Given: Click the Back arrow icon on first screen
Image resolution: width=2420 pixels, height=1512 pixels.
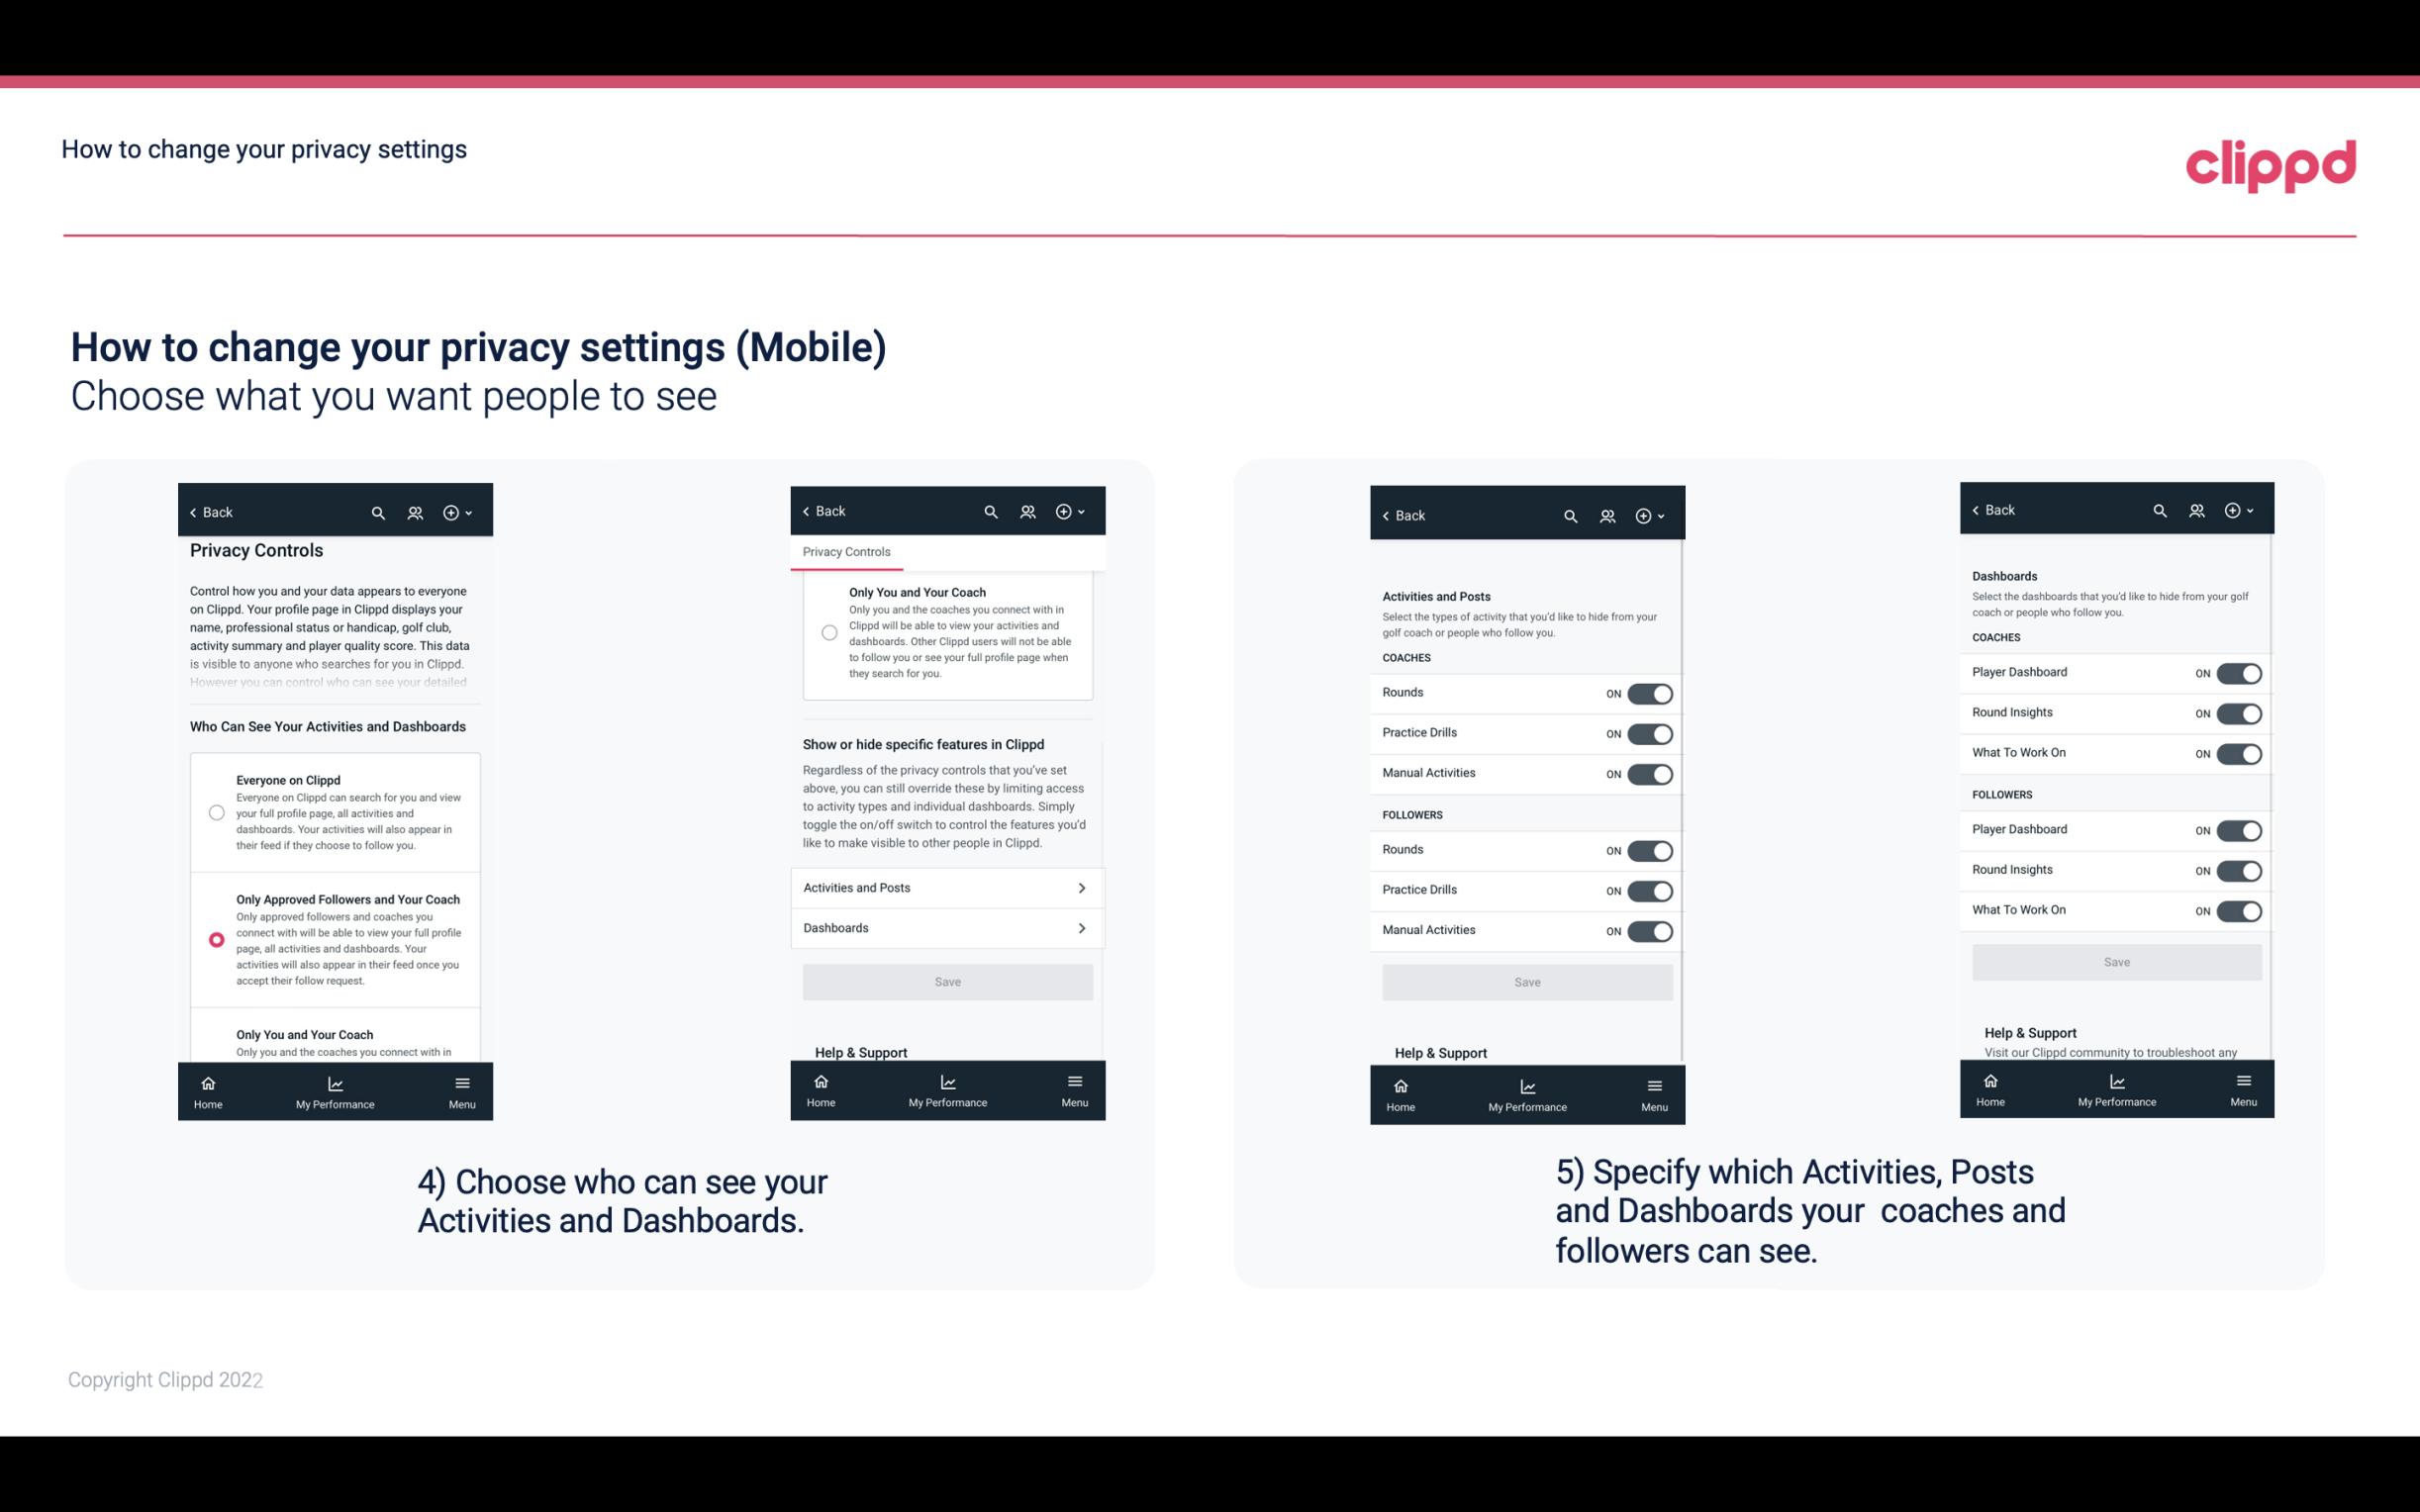Looking at the screenshot, I should click(193, 513).
